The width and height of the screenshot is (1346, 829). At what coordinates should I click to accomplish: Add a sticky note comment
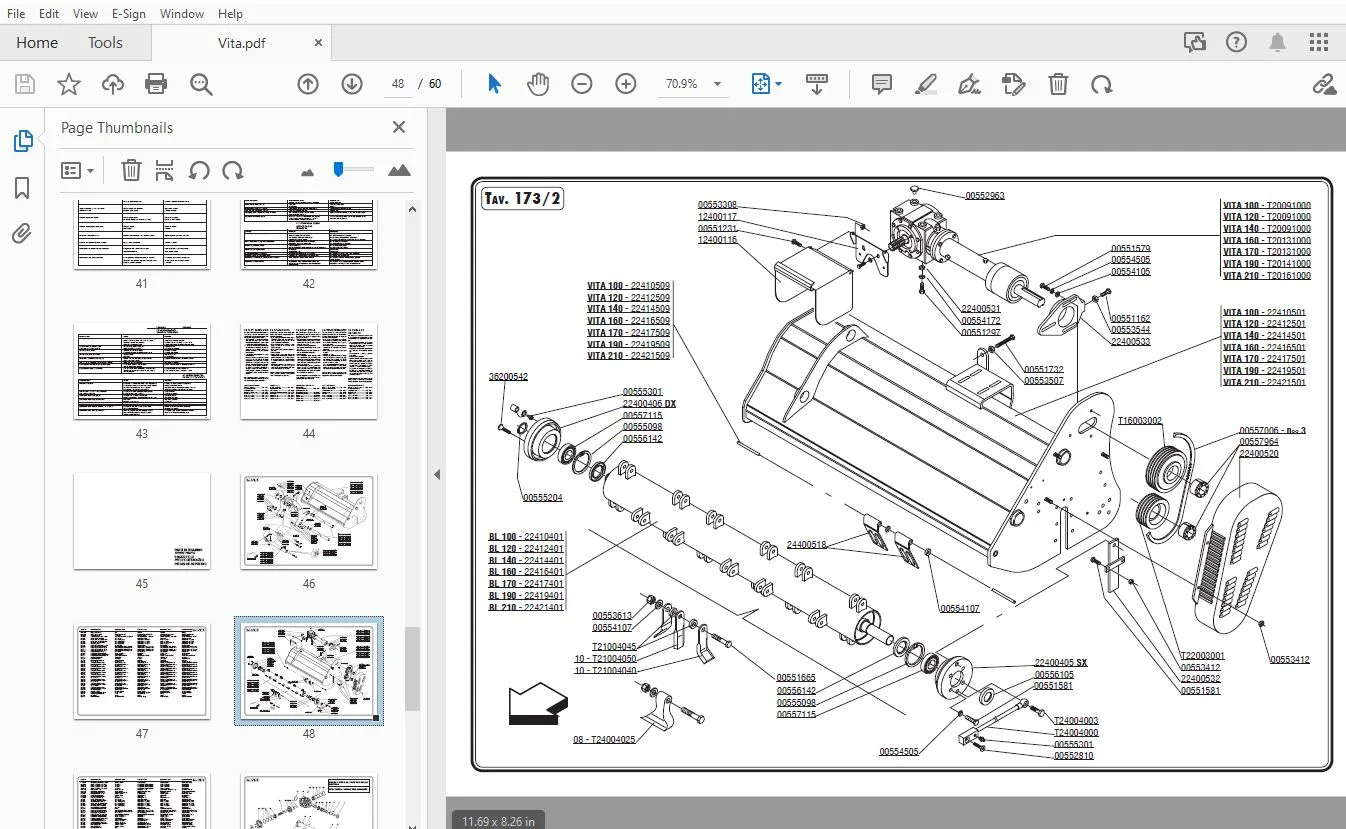tap(882, 84)
